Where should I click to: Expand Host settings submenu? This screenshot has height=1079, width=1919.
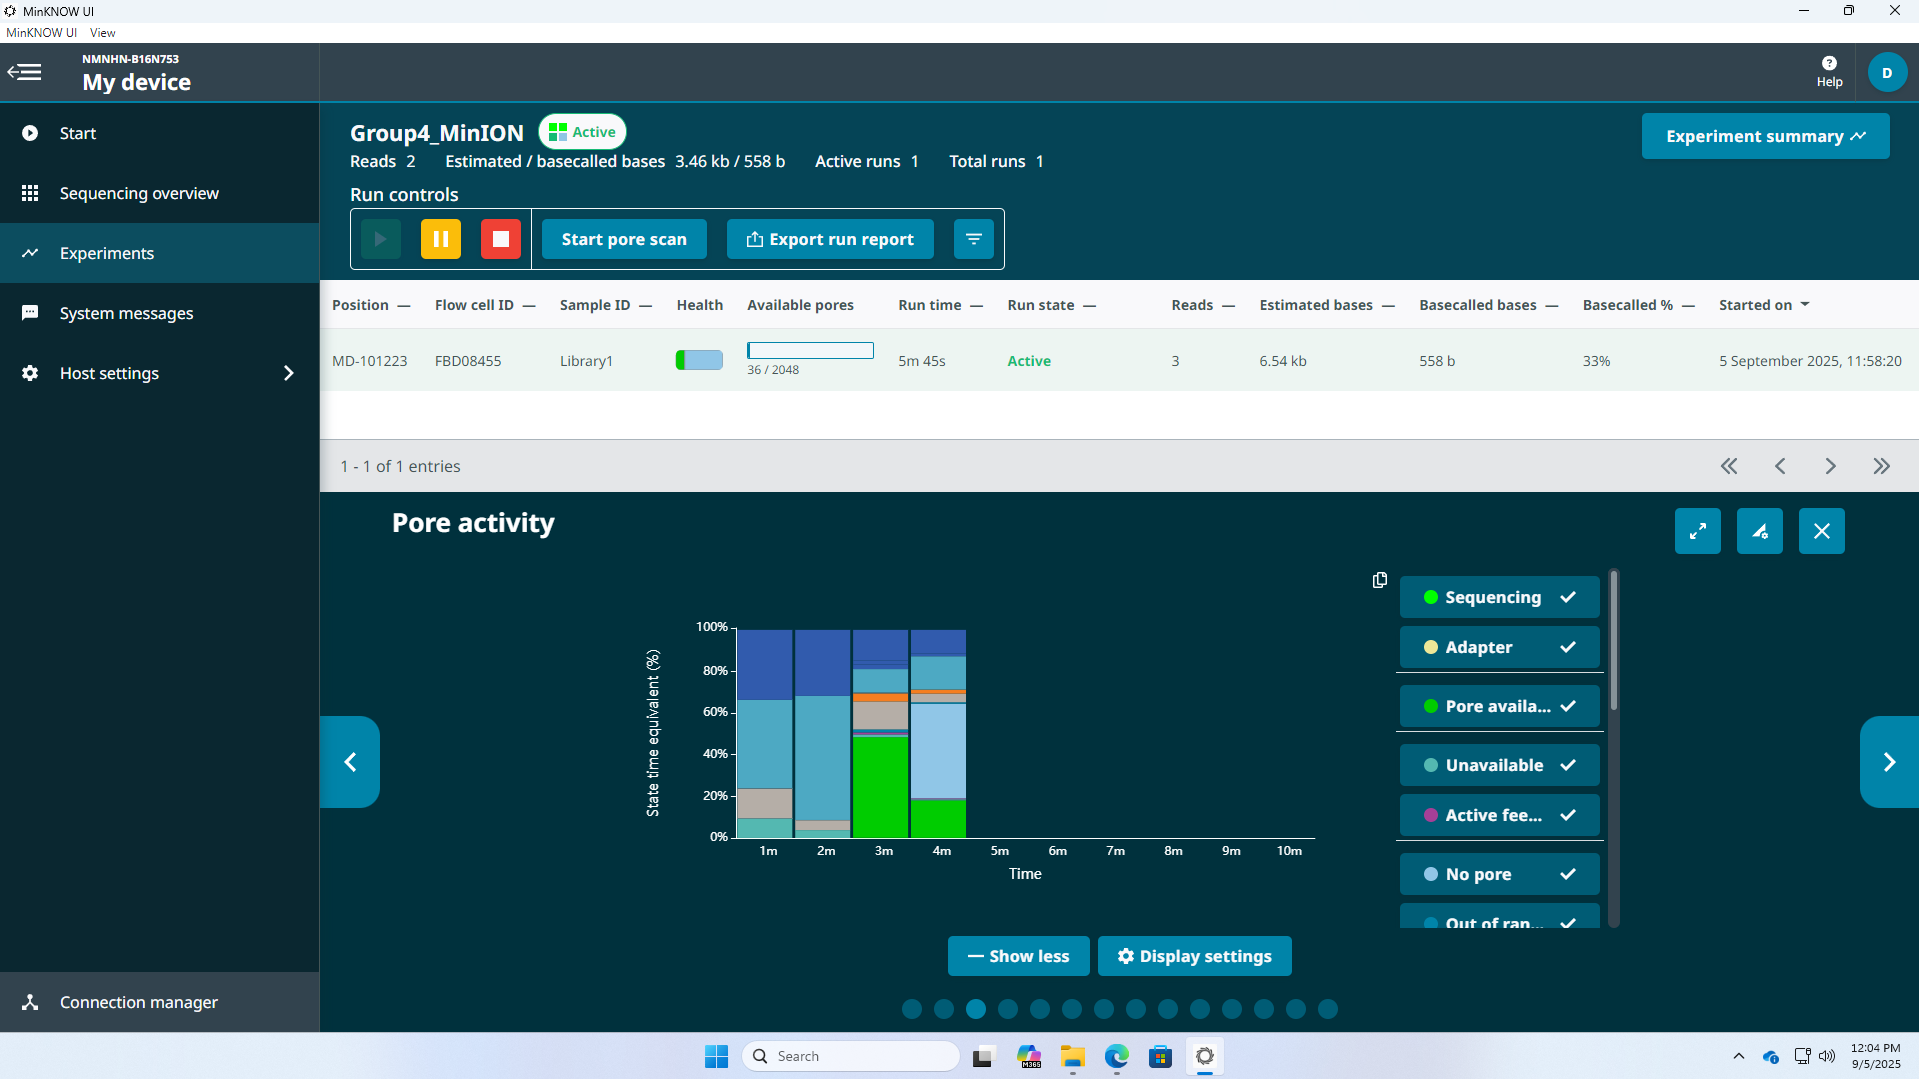coord(288,373)
